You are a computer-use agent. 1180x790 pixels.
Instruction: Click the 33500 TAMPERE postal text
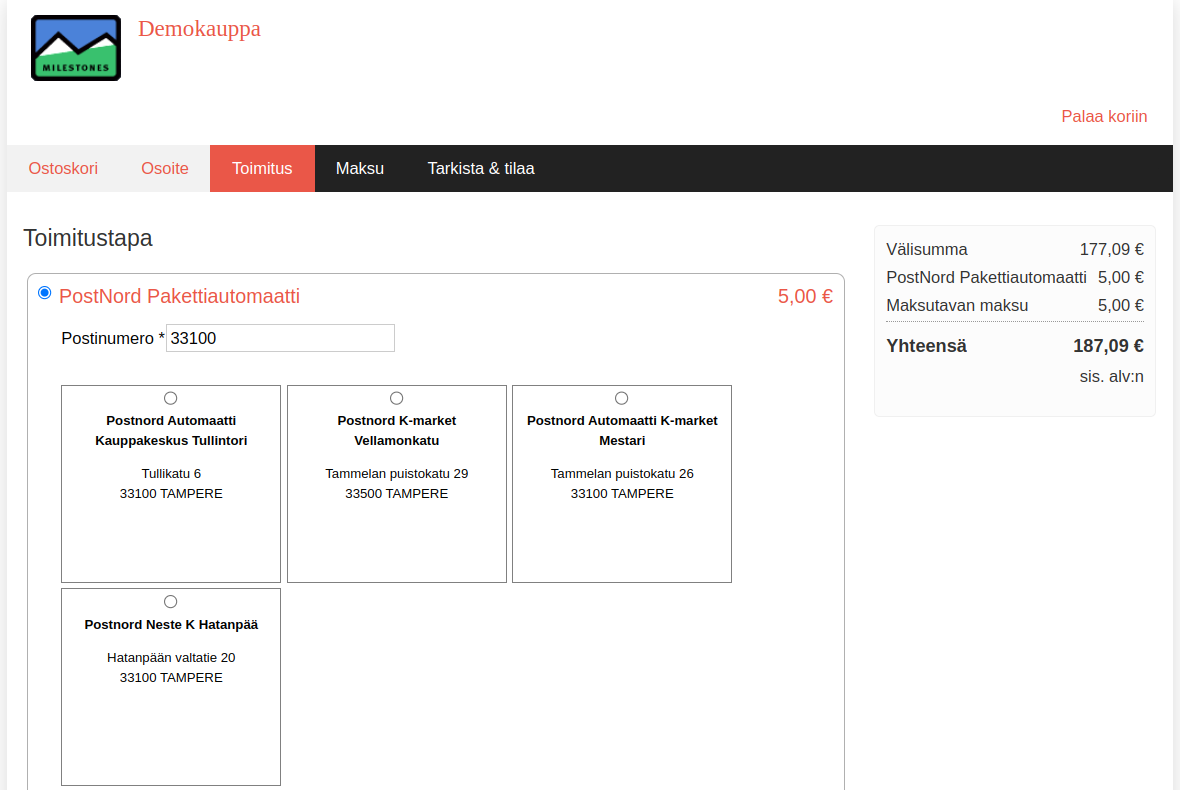(397, 494)
